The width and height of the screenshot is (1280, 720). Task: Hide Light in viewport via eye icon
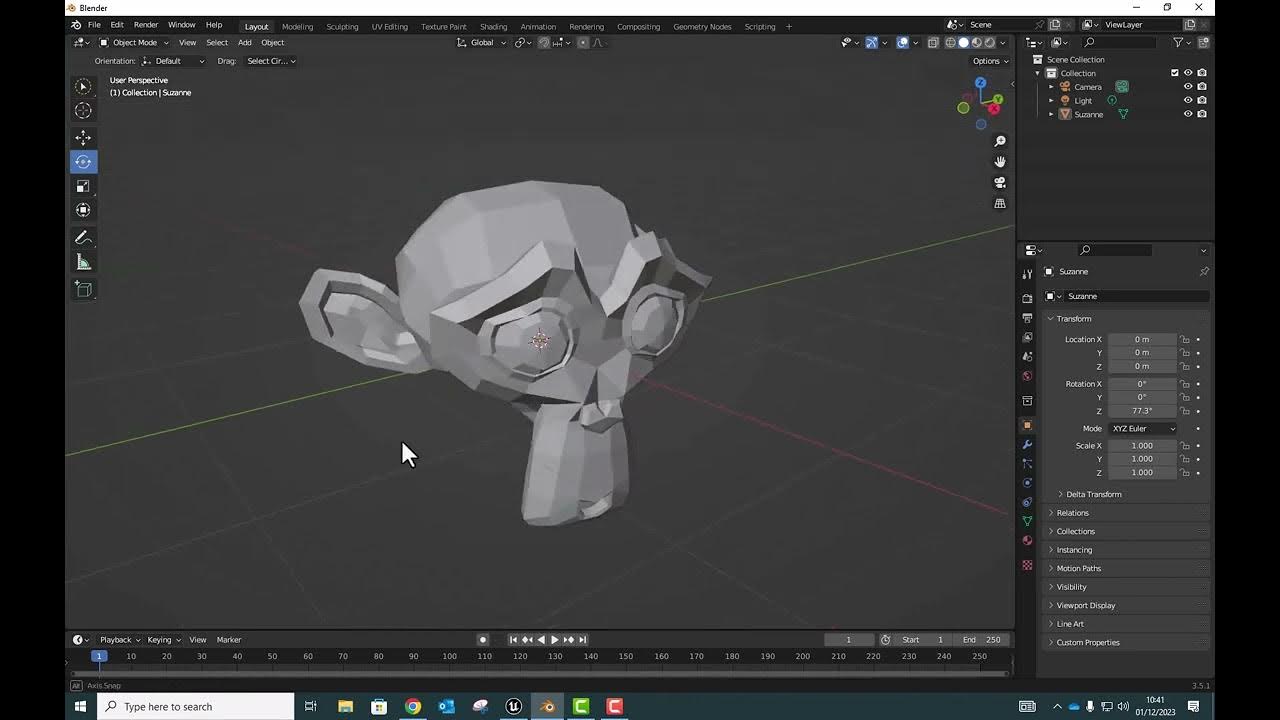(1188, 100)
